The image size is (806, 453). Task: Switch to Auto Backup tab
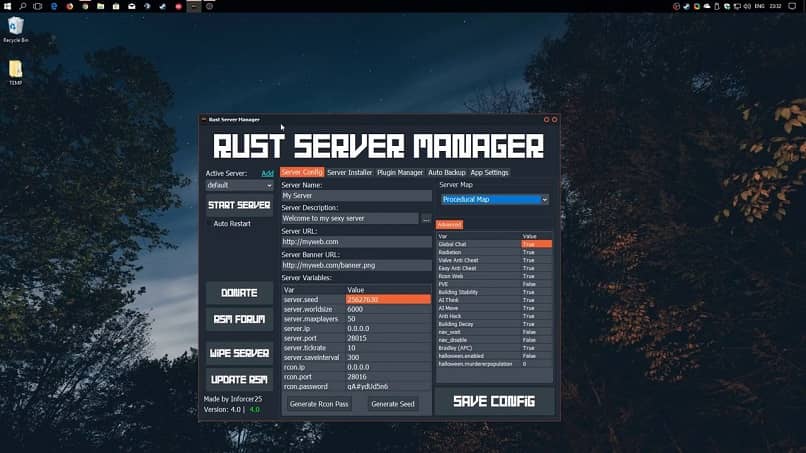coord(447,172)
